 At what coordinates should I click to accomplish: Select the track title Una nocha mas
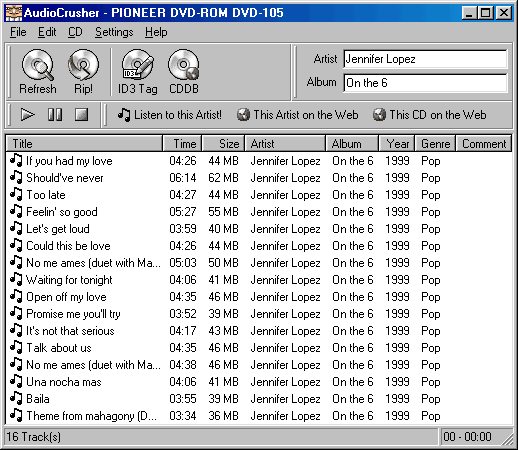64,382
